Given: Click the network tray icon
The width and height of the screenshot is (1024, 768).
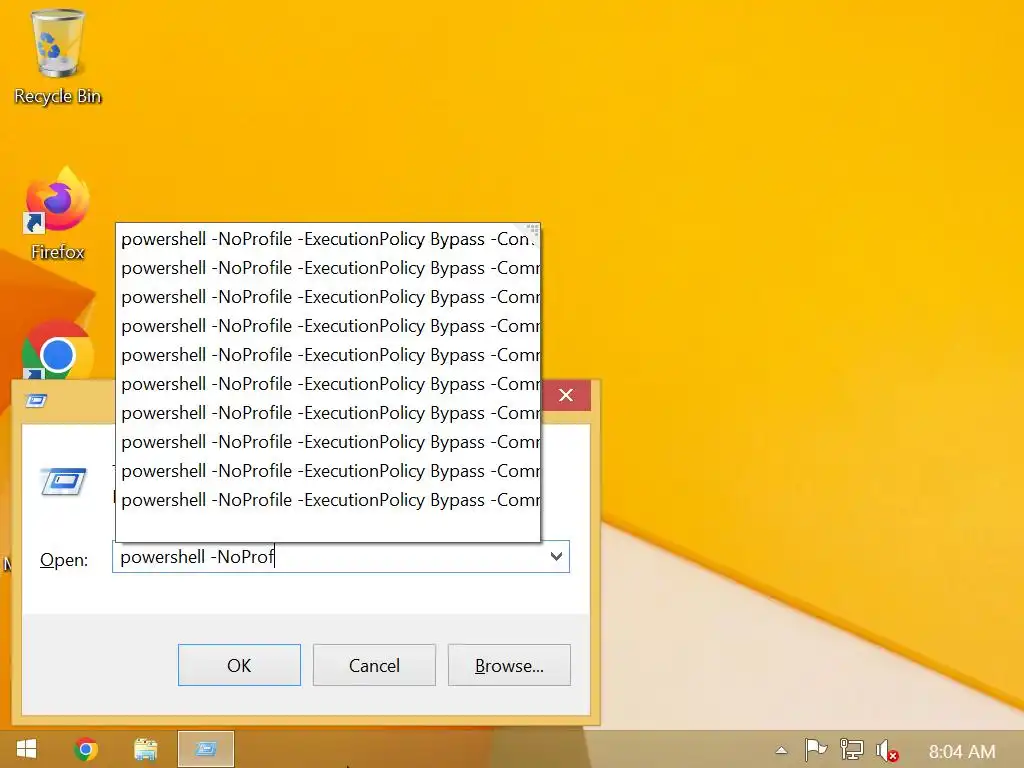Looking at the screenshot, I should pyautogui.click(x=851, y=750).
